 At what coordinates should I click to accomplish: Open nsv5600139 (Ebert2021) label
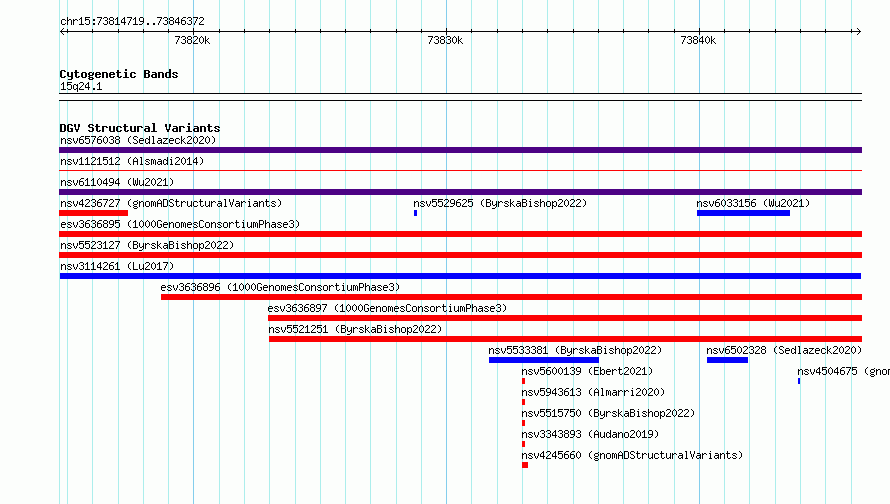click(x=587, y=371)
